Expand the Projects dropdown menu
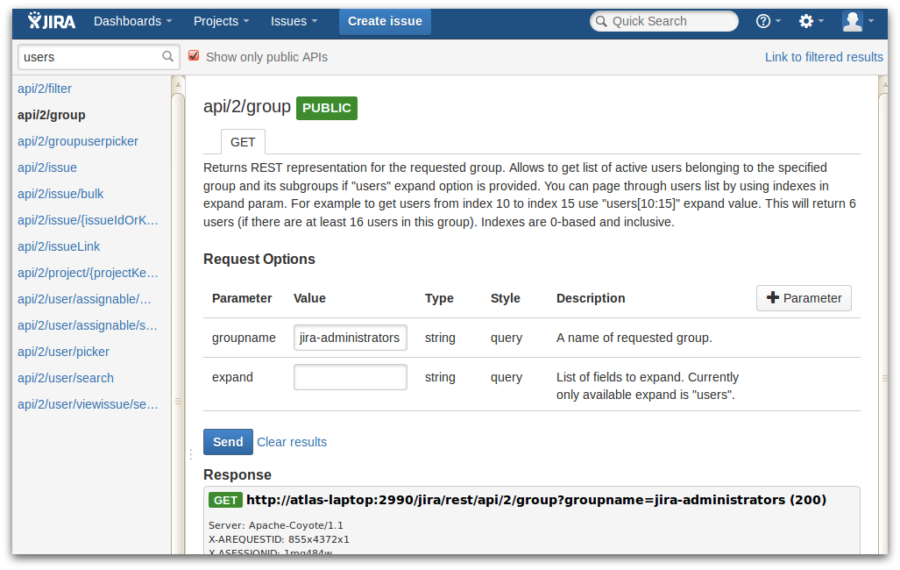Image resolution: width=900 pixels, height=570 pixels. point(222,21)
